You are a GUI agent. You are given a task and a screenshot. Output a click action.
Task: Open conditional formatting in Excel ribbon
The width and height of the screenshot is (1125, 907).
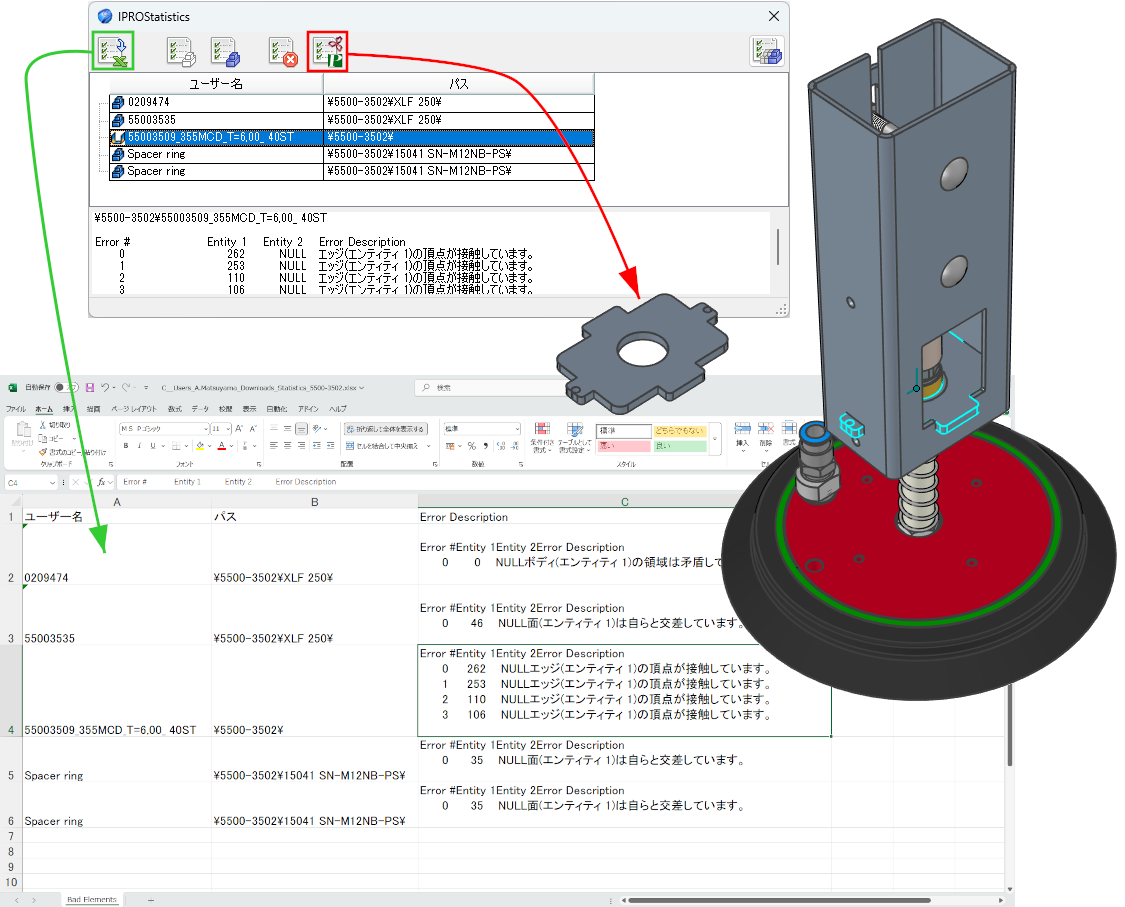[542, 437]
